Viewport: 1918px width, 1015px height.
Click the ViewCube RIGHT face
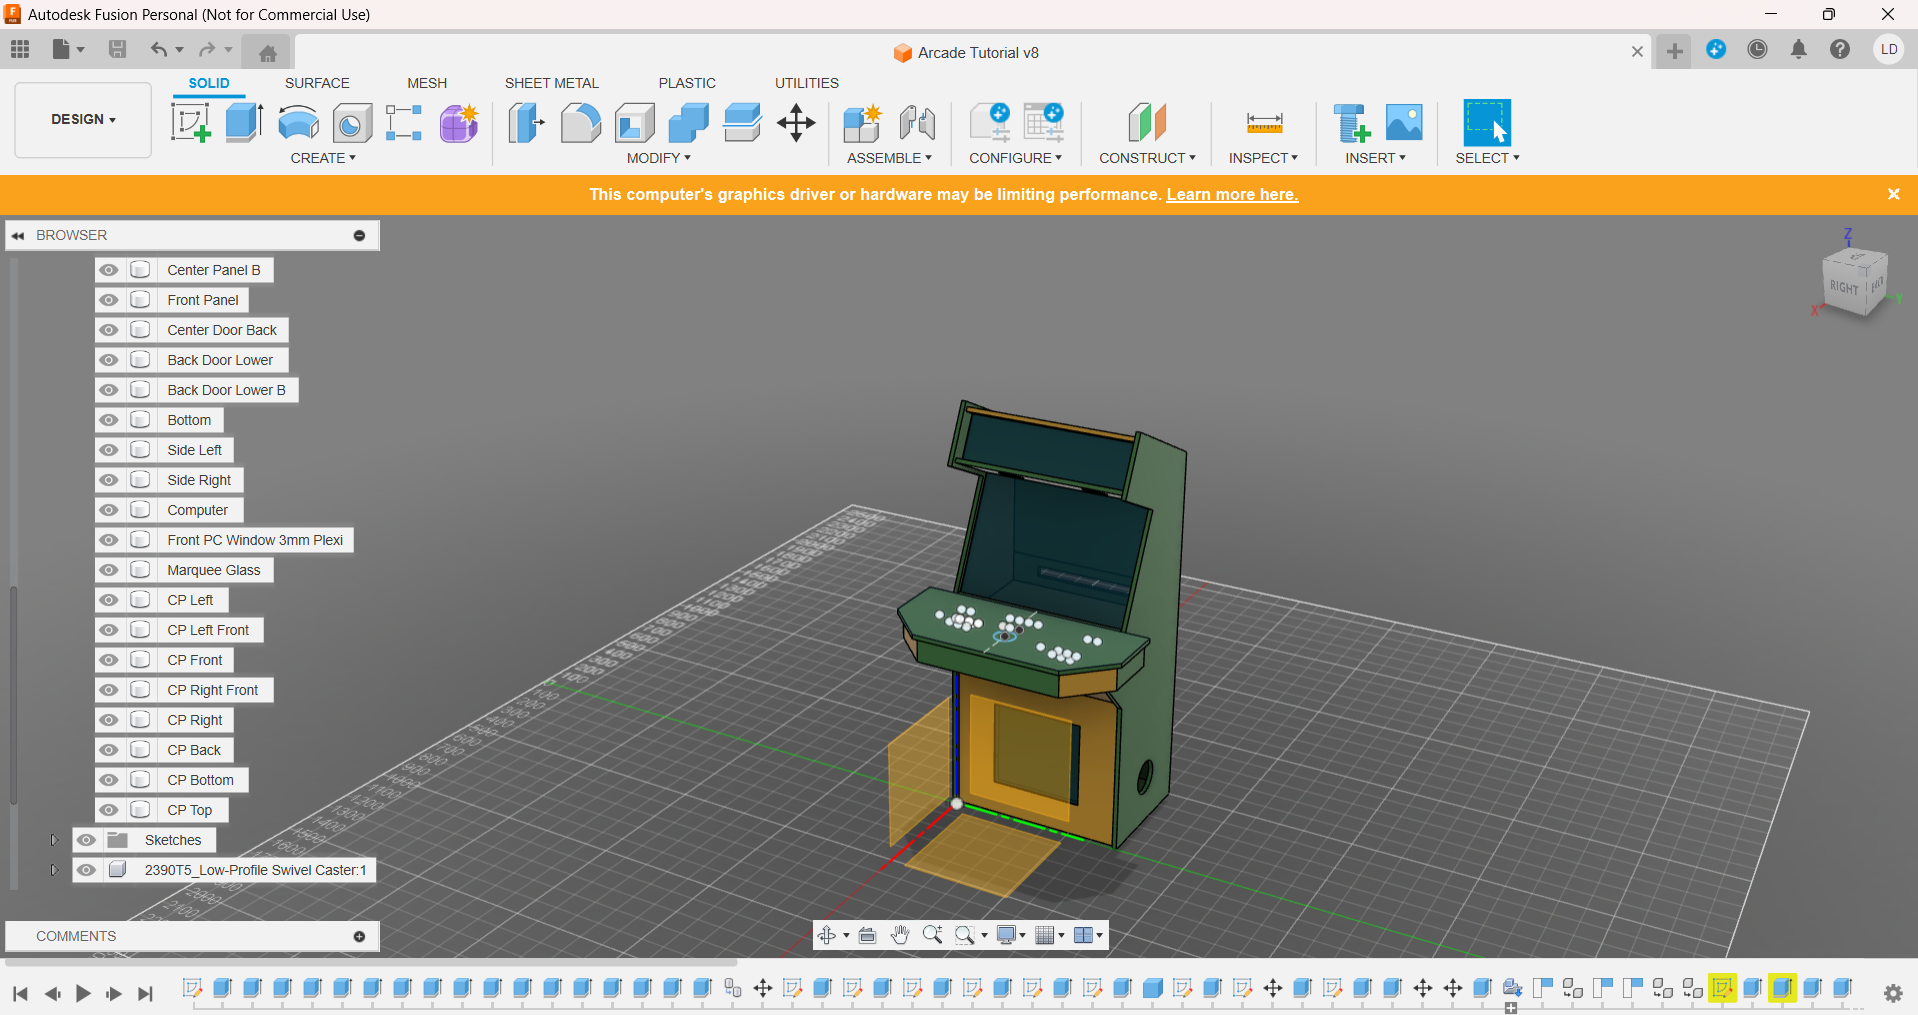[1843, 287]
